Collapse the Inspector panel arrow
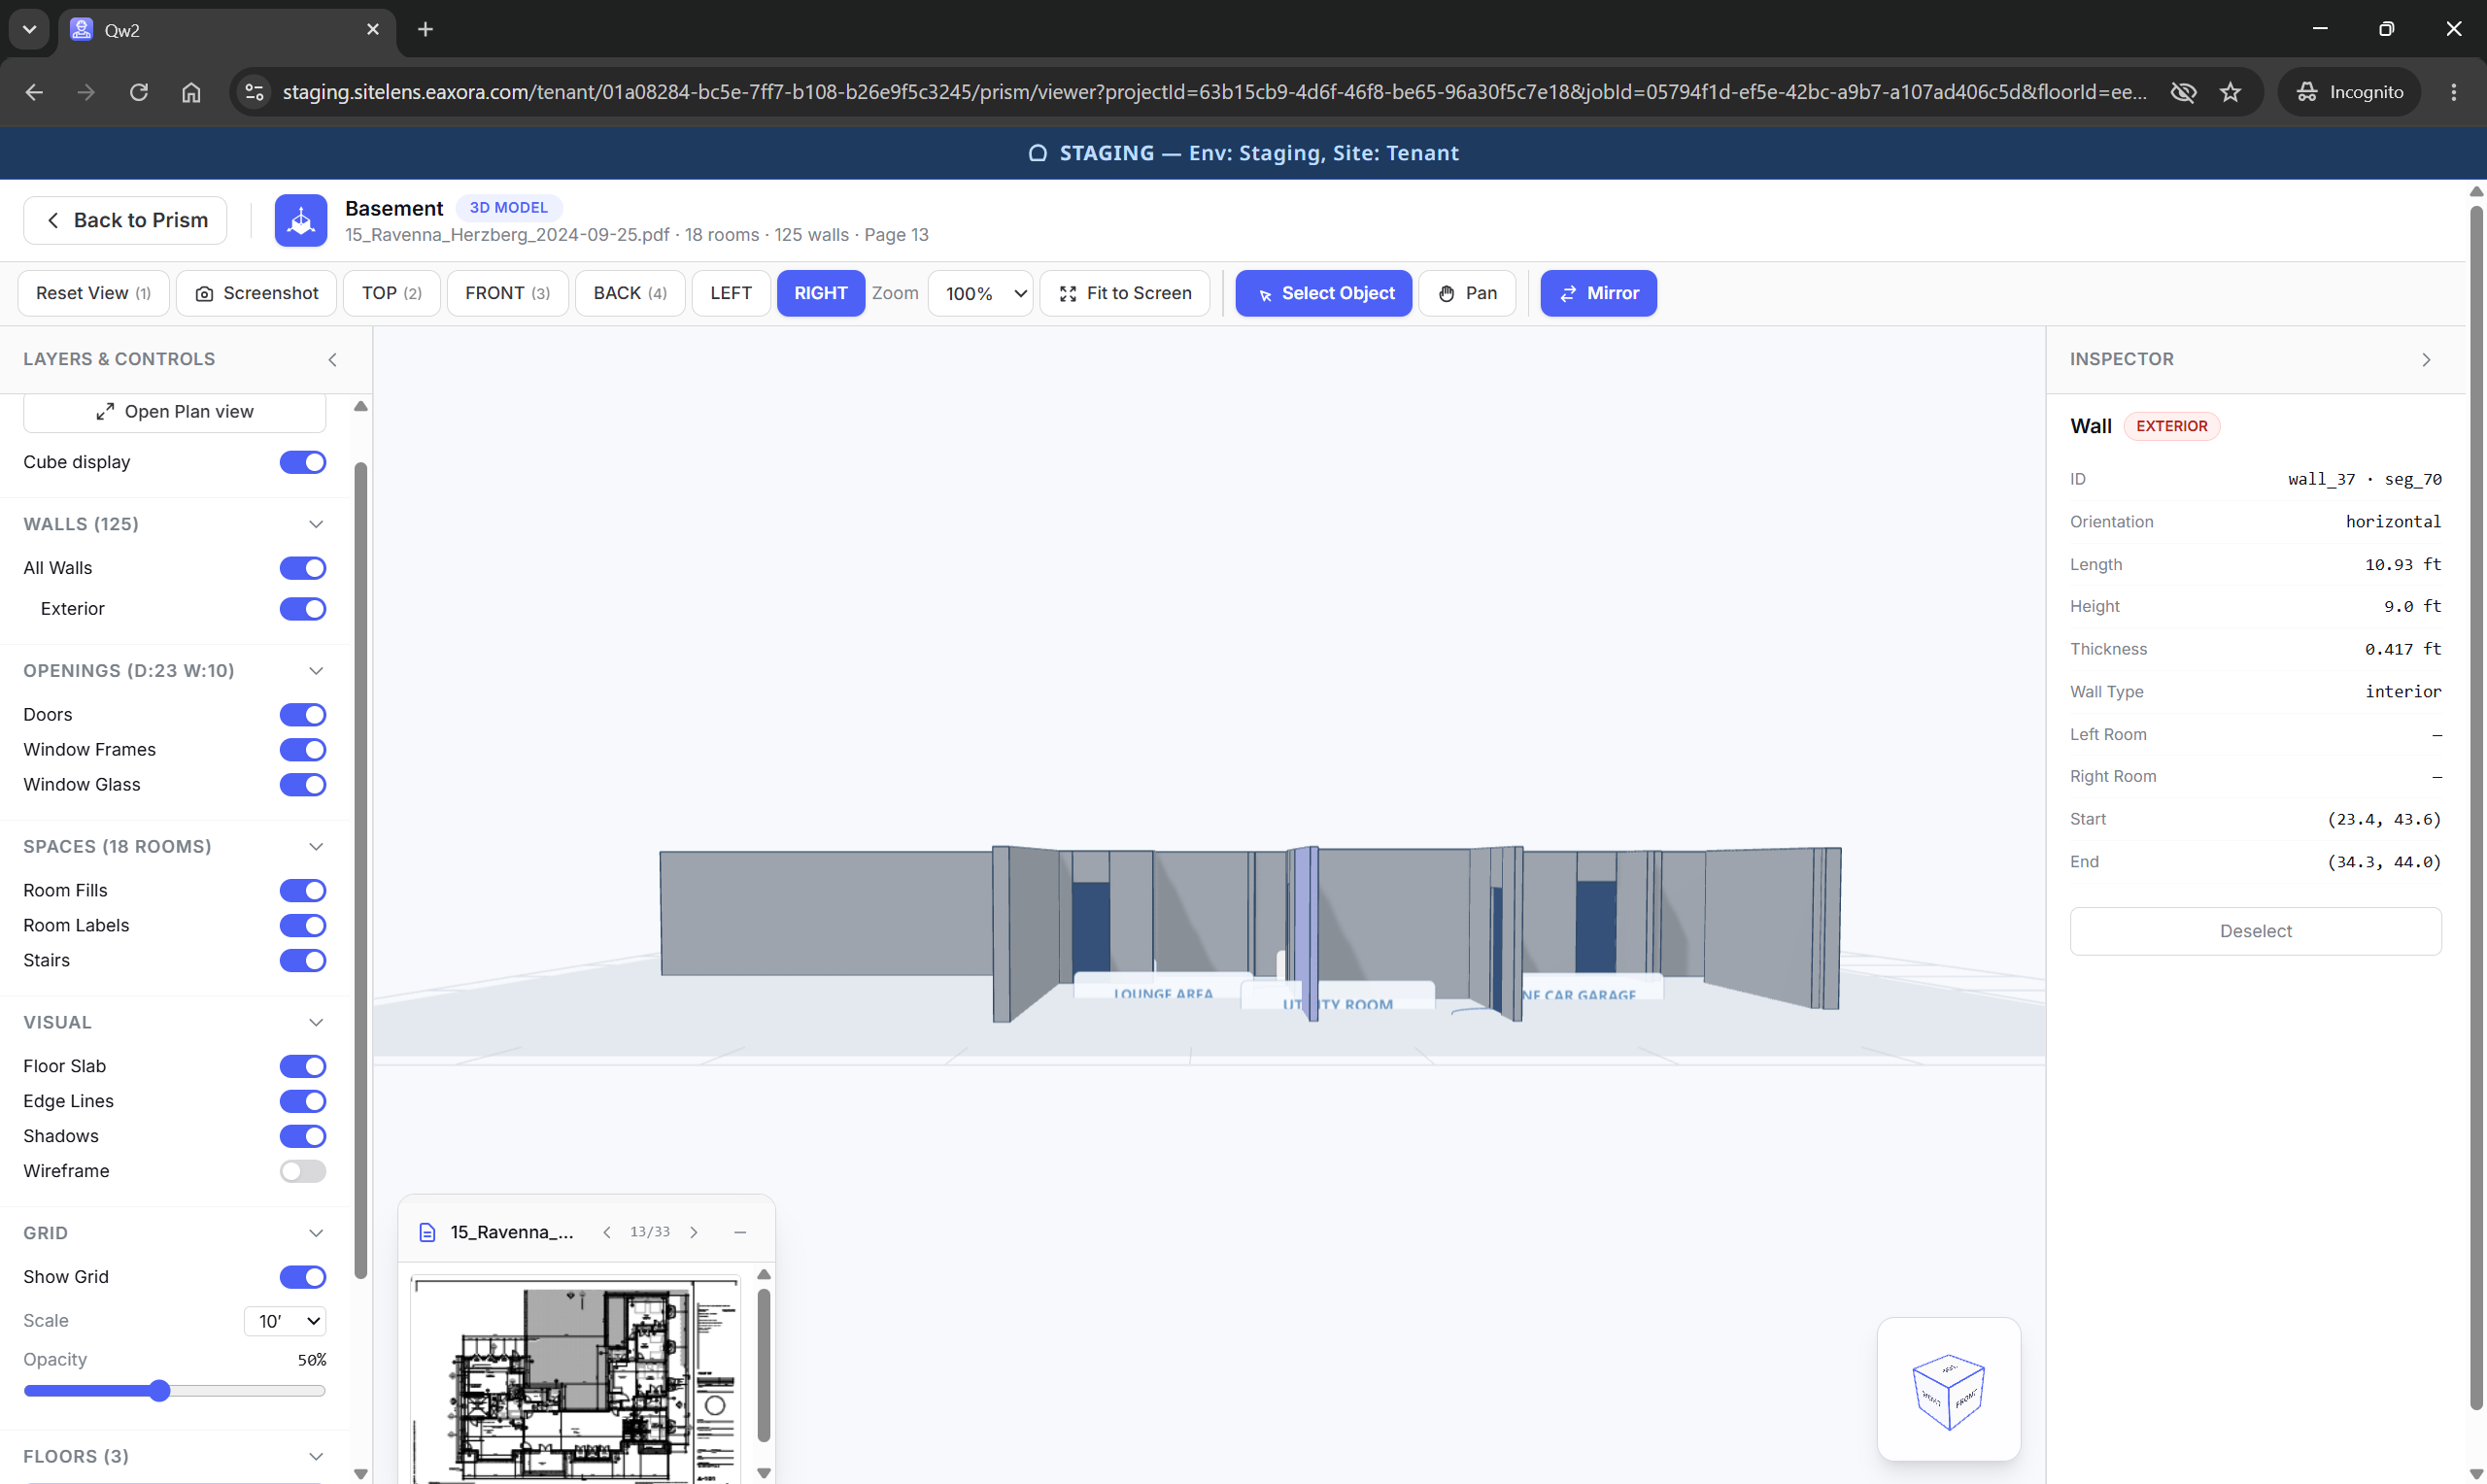Image resolution: width=2487 pixels, height=1484 pixels. [2426, 359]
